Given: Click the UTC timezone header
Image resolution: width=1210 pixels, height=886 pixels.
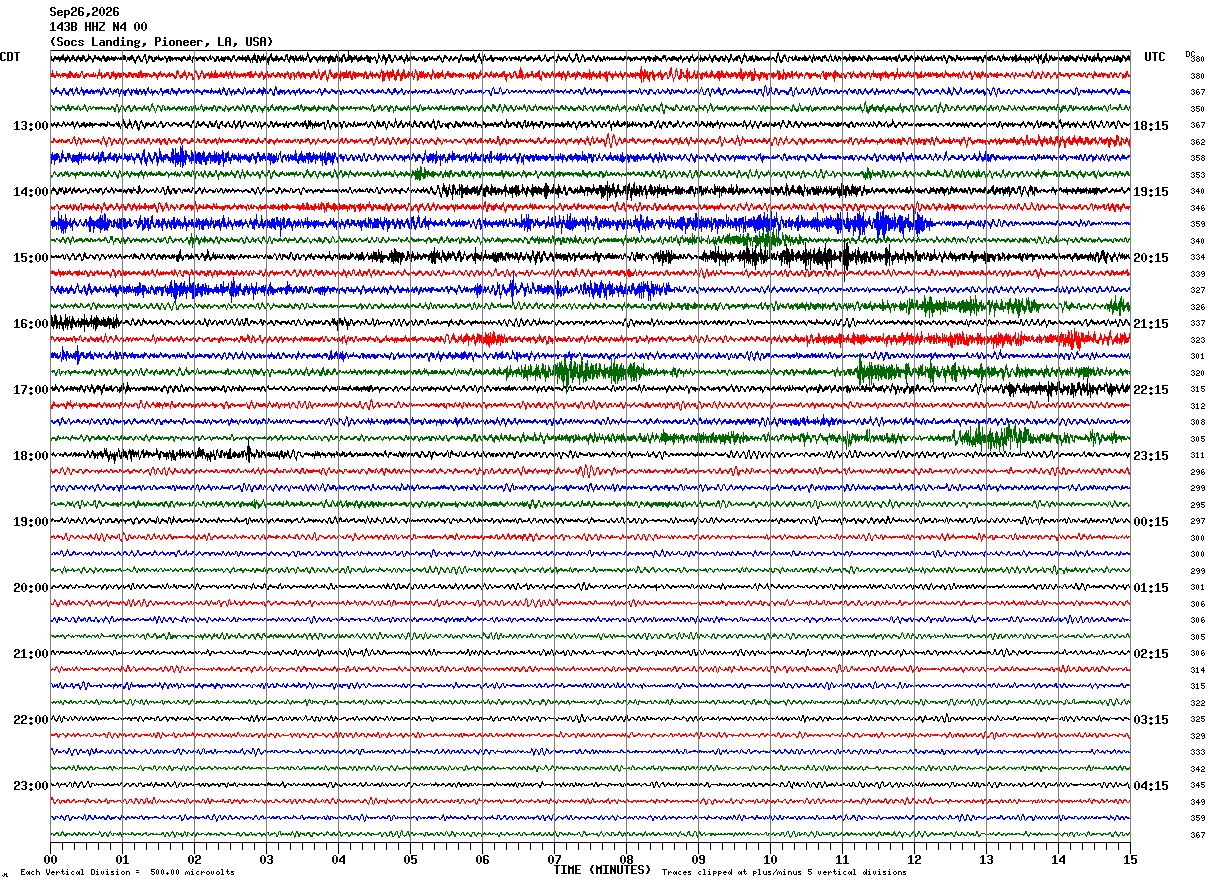Looking at the screenshot, I should [1155, 57].
